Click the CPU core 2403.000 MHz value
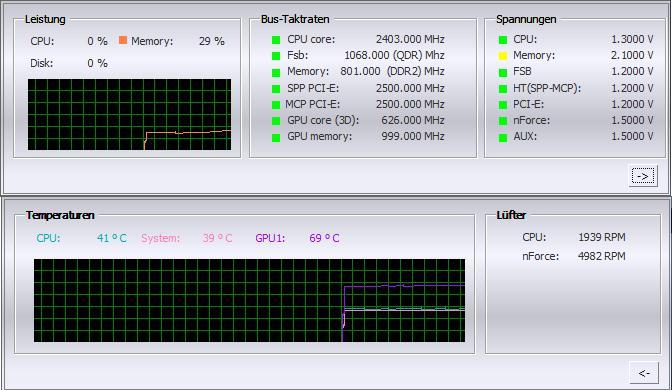Image resolution: width=672 pixels, height=390 pixels. pos(410,39)
